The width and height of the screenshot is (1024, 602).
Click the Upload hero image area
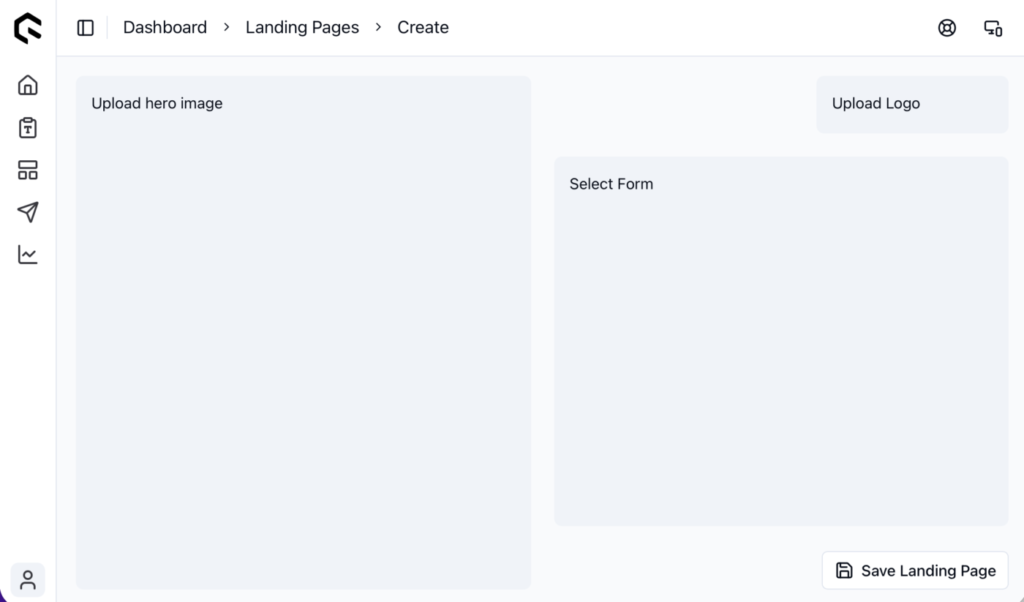pyautogui.click(x=303, y=332)
